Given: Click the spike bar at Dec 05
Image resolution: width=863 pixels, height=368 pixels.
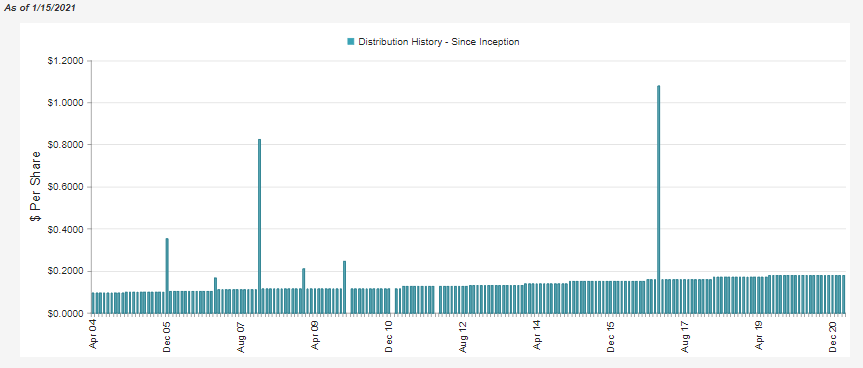Looking at the screenshot, I should pyautogui.click(x=167, y=276).
